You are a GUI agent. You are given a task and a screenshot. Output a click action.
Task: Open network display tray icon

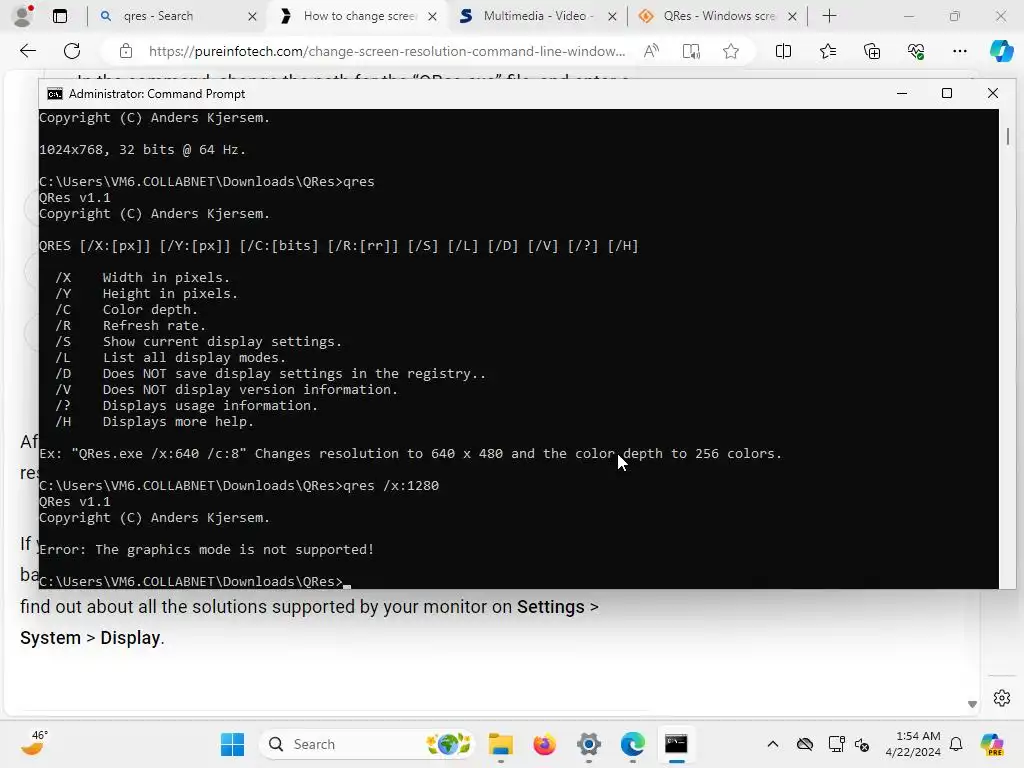pos(836,744)
